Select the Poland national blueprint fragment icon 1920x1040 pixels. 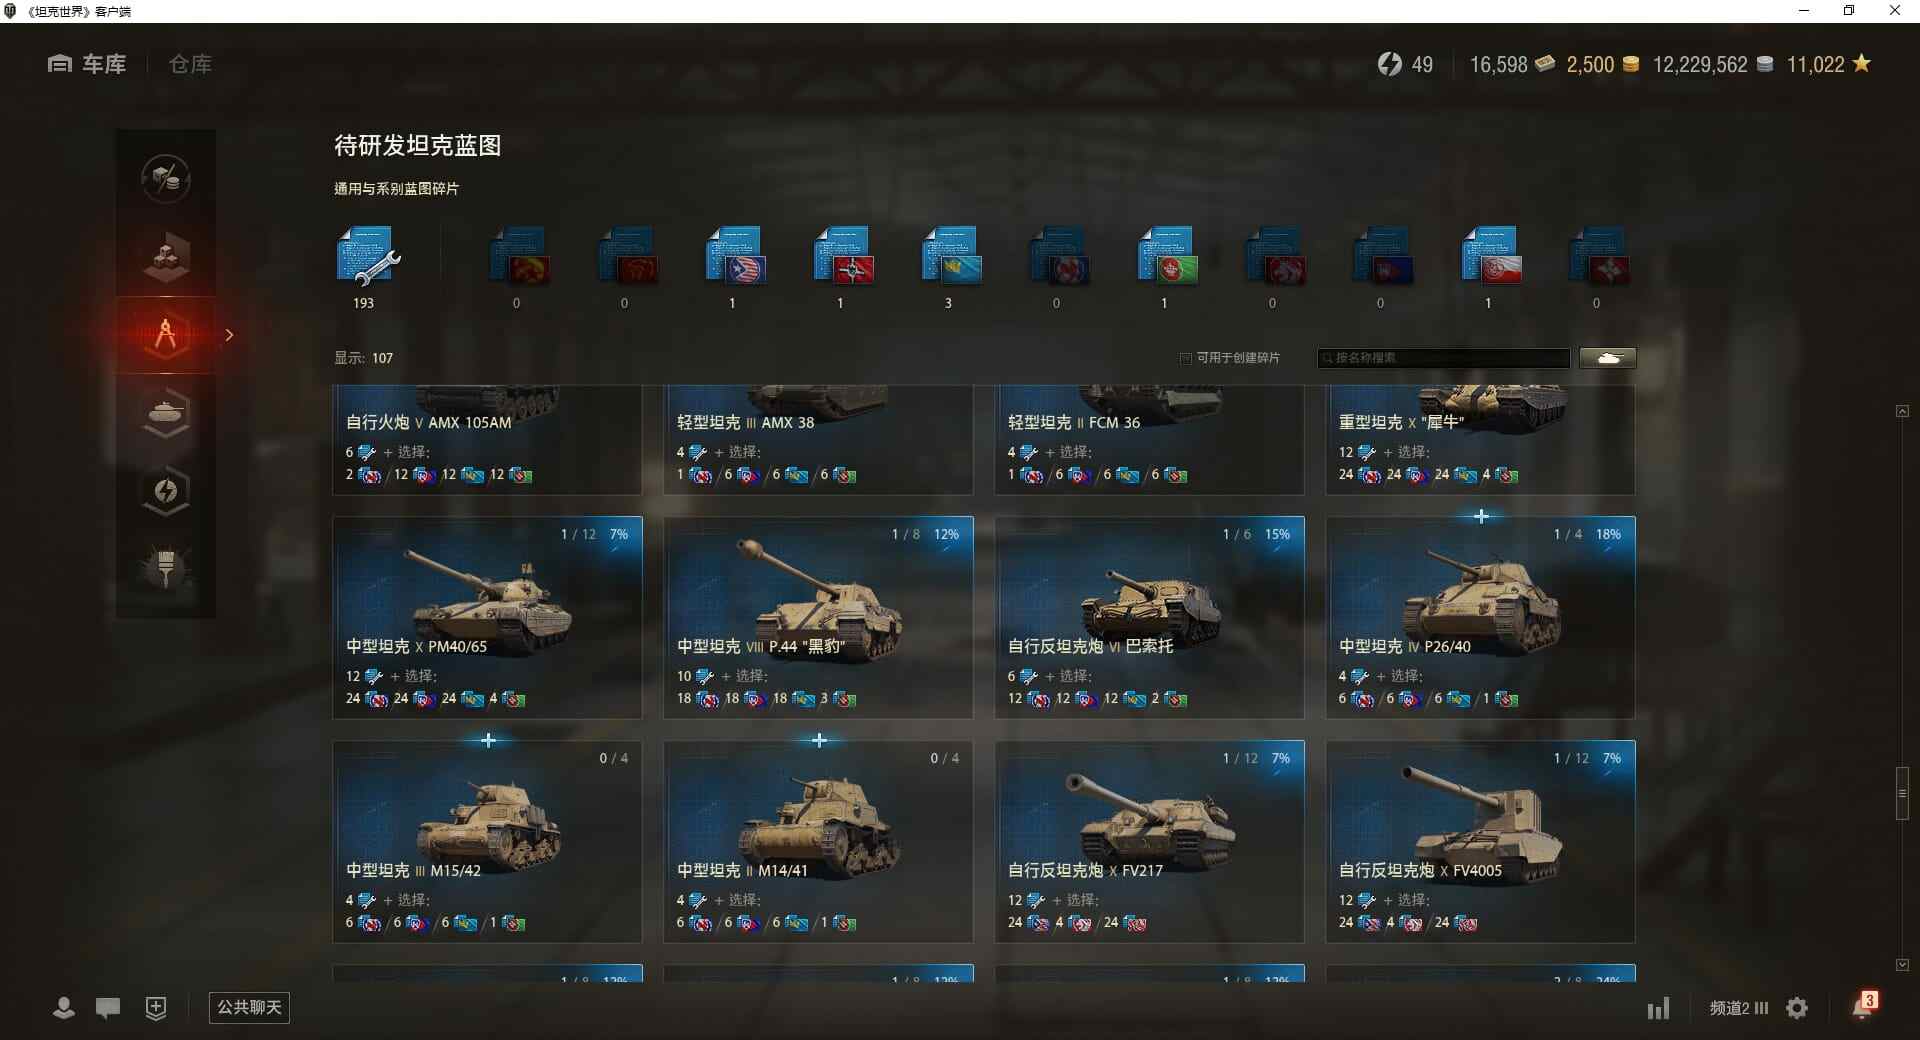1491,257
